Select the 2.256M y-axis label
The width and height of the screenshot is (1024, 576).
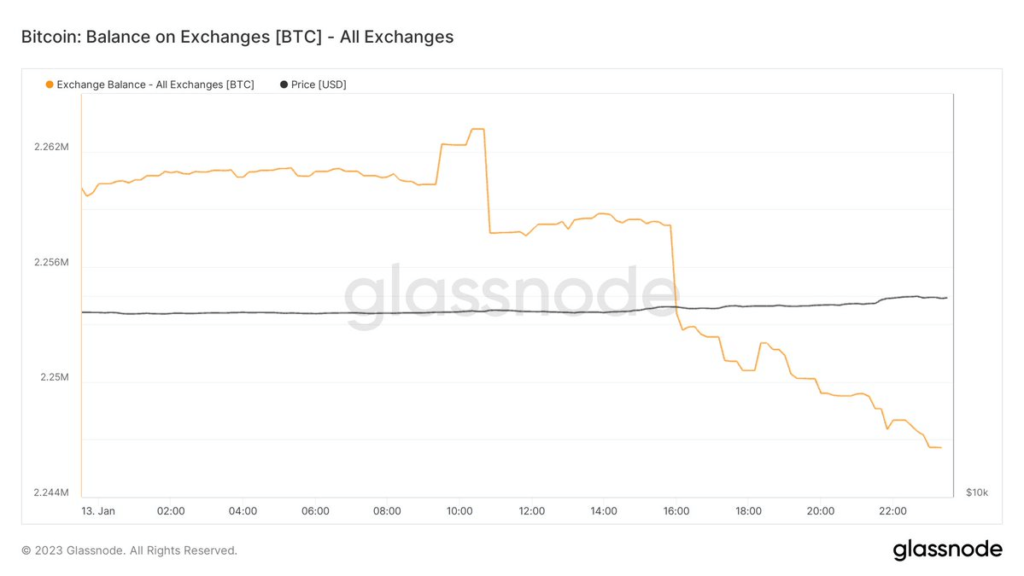click(51, 262)
